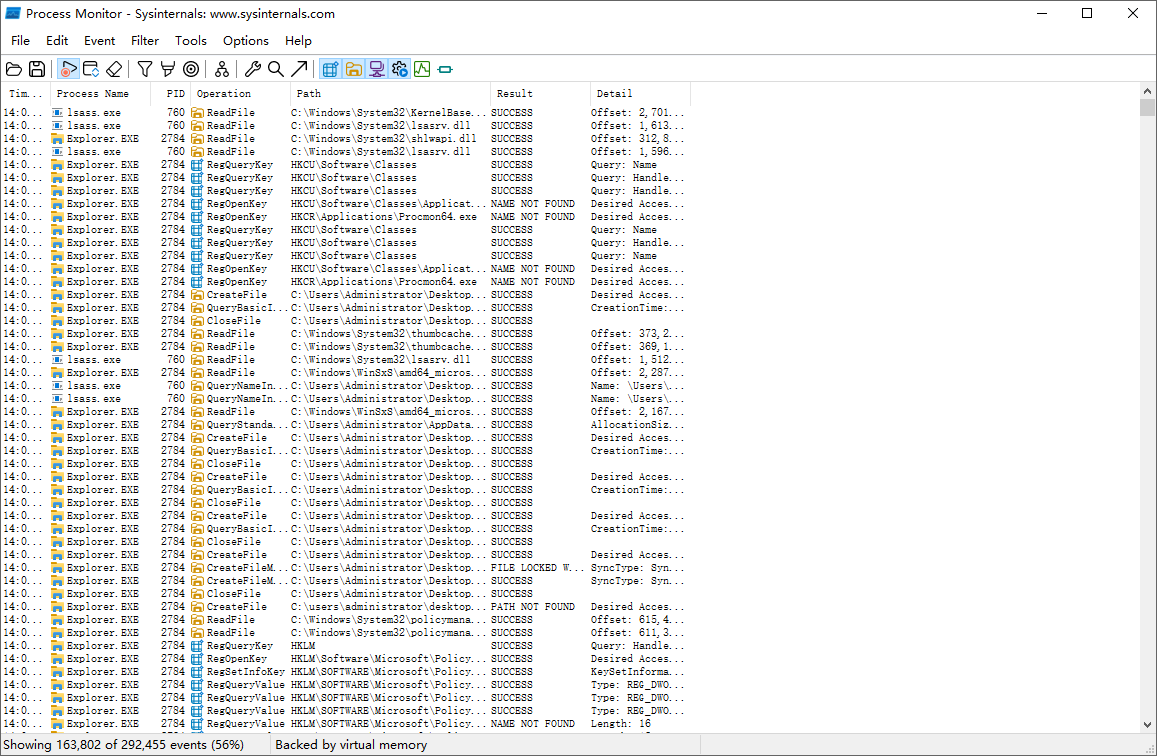Show the Process Tree
The image size is (1157, 756).
coord(221,69)
